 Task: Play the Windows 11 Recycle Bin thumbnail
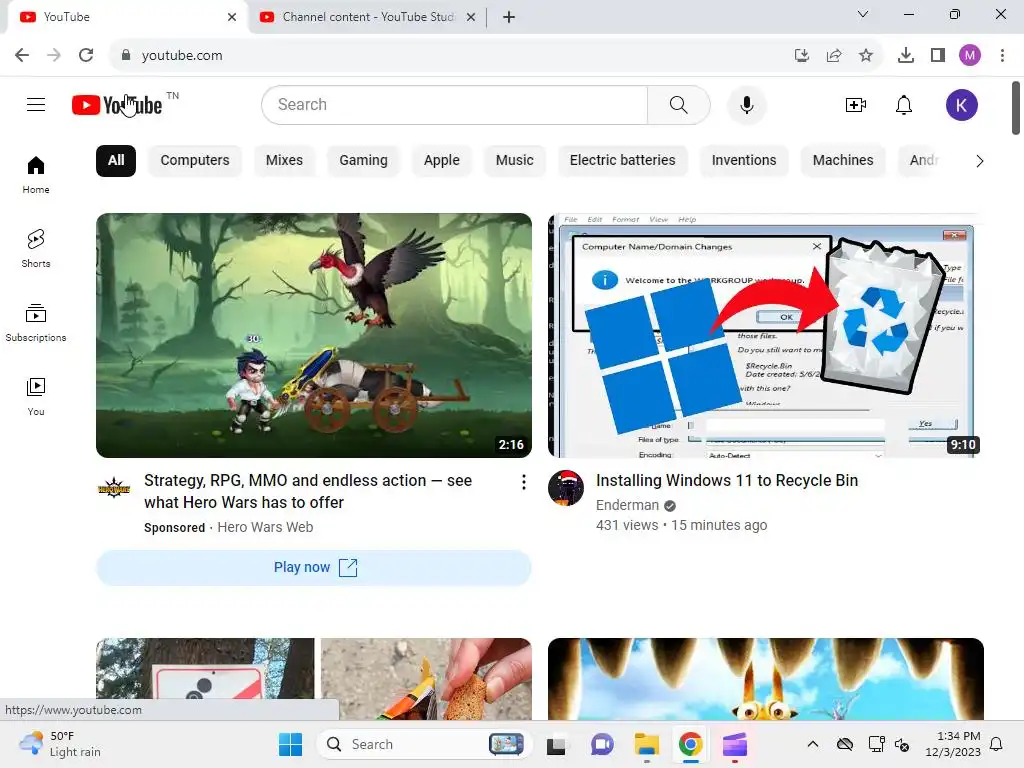click(x=765, y=335)
